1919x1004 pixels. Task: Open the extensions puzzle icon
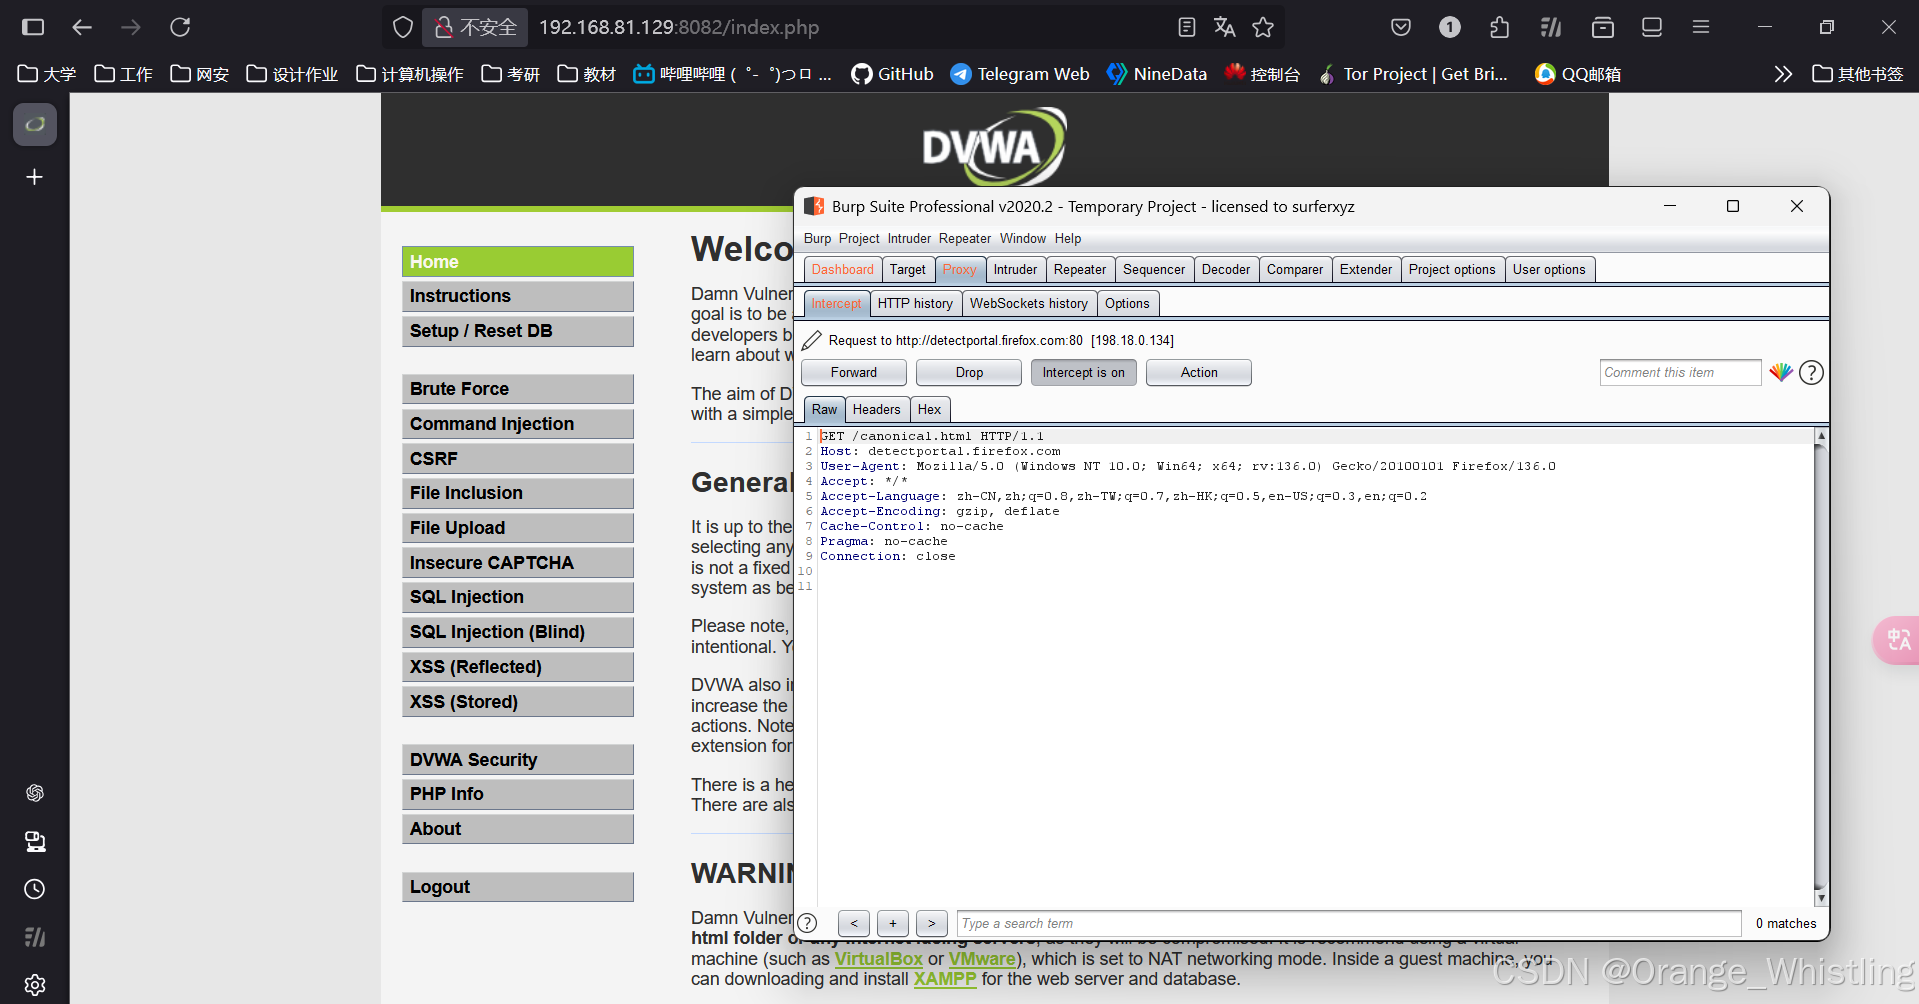1499,27
